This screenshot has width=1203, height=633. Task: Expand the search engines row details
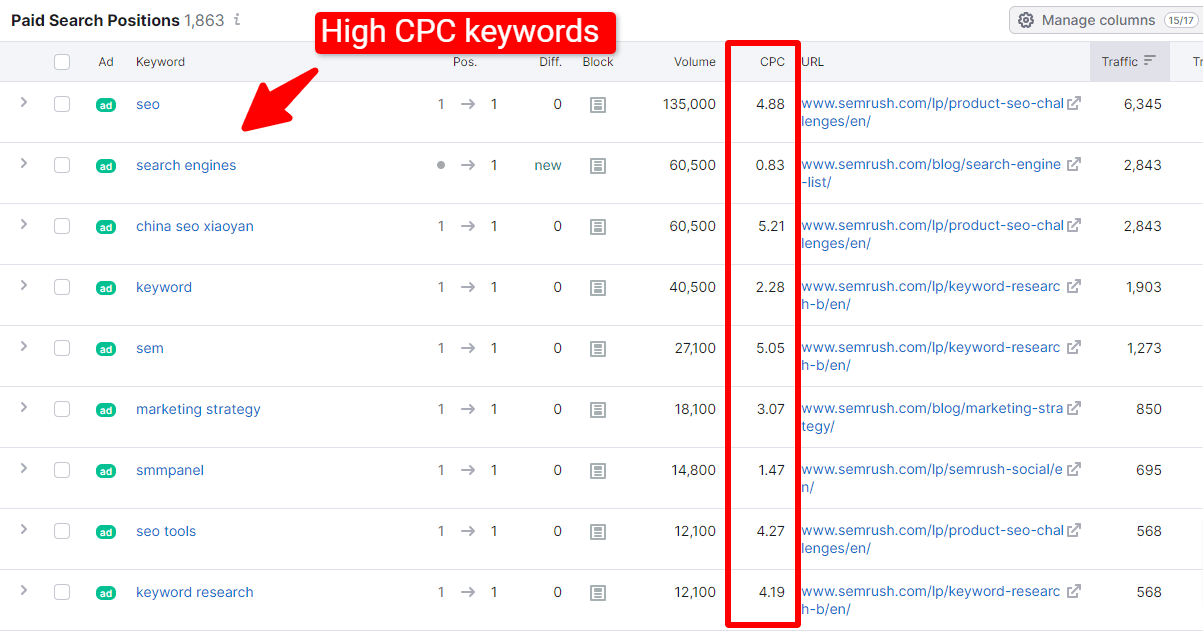24,163
